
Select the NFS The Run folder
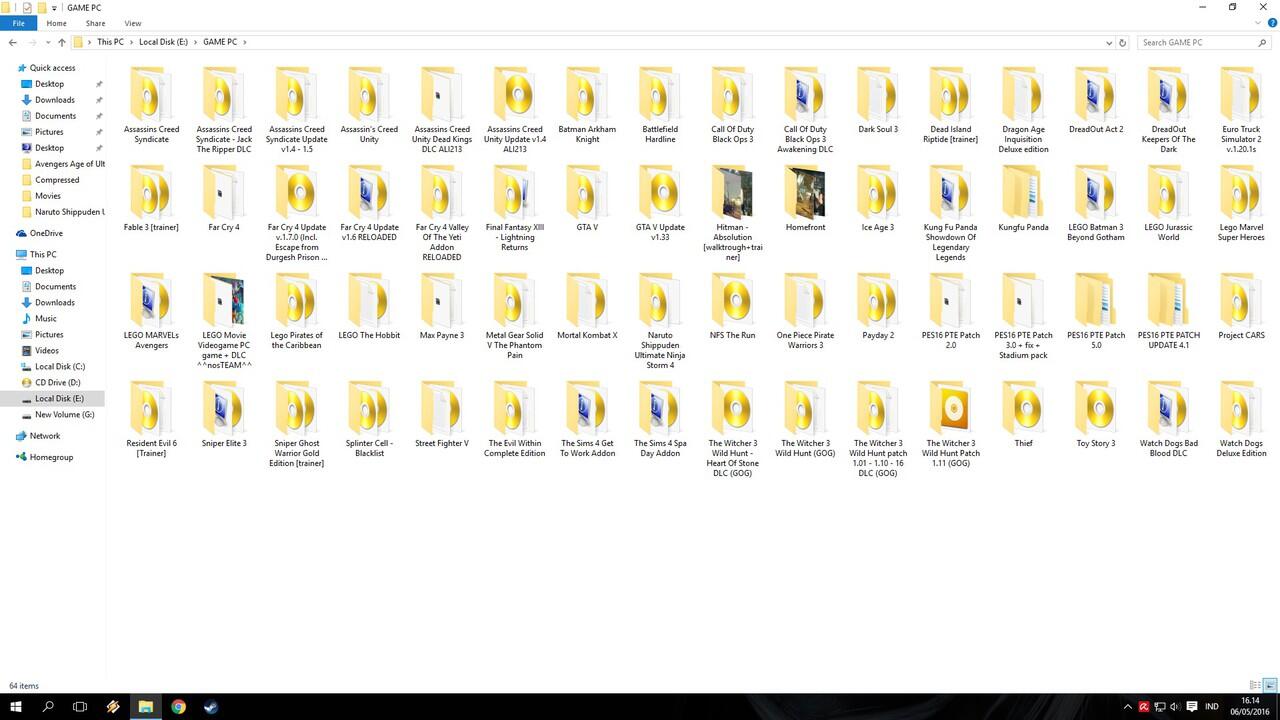(732, 306)
